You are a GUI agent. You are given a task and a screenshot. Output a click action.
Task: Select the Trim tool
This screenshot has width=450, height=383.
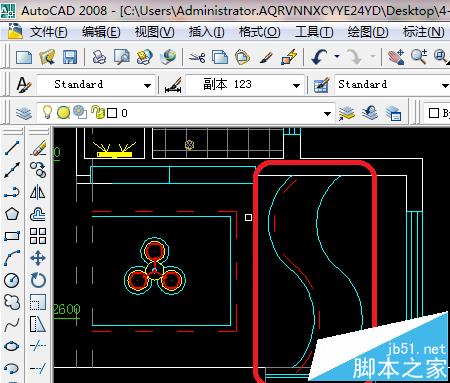(x=38, y=346)
